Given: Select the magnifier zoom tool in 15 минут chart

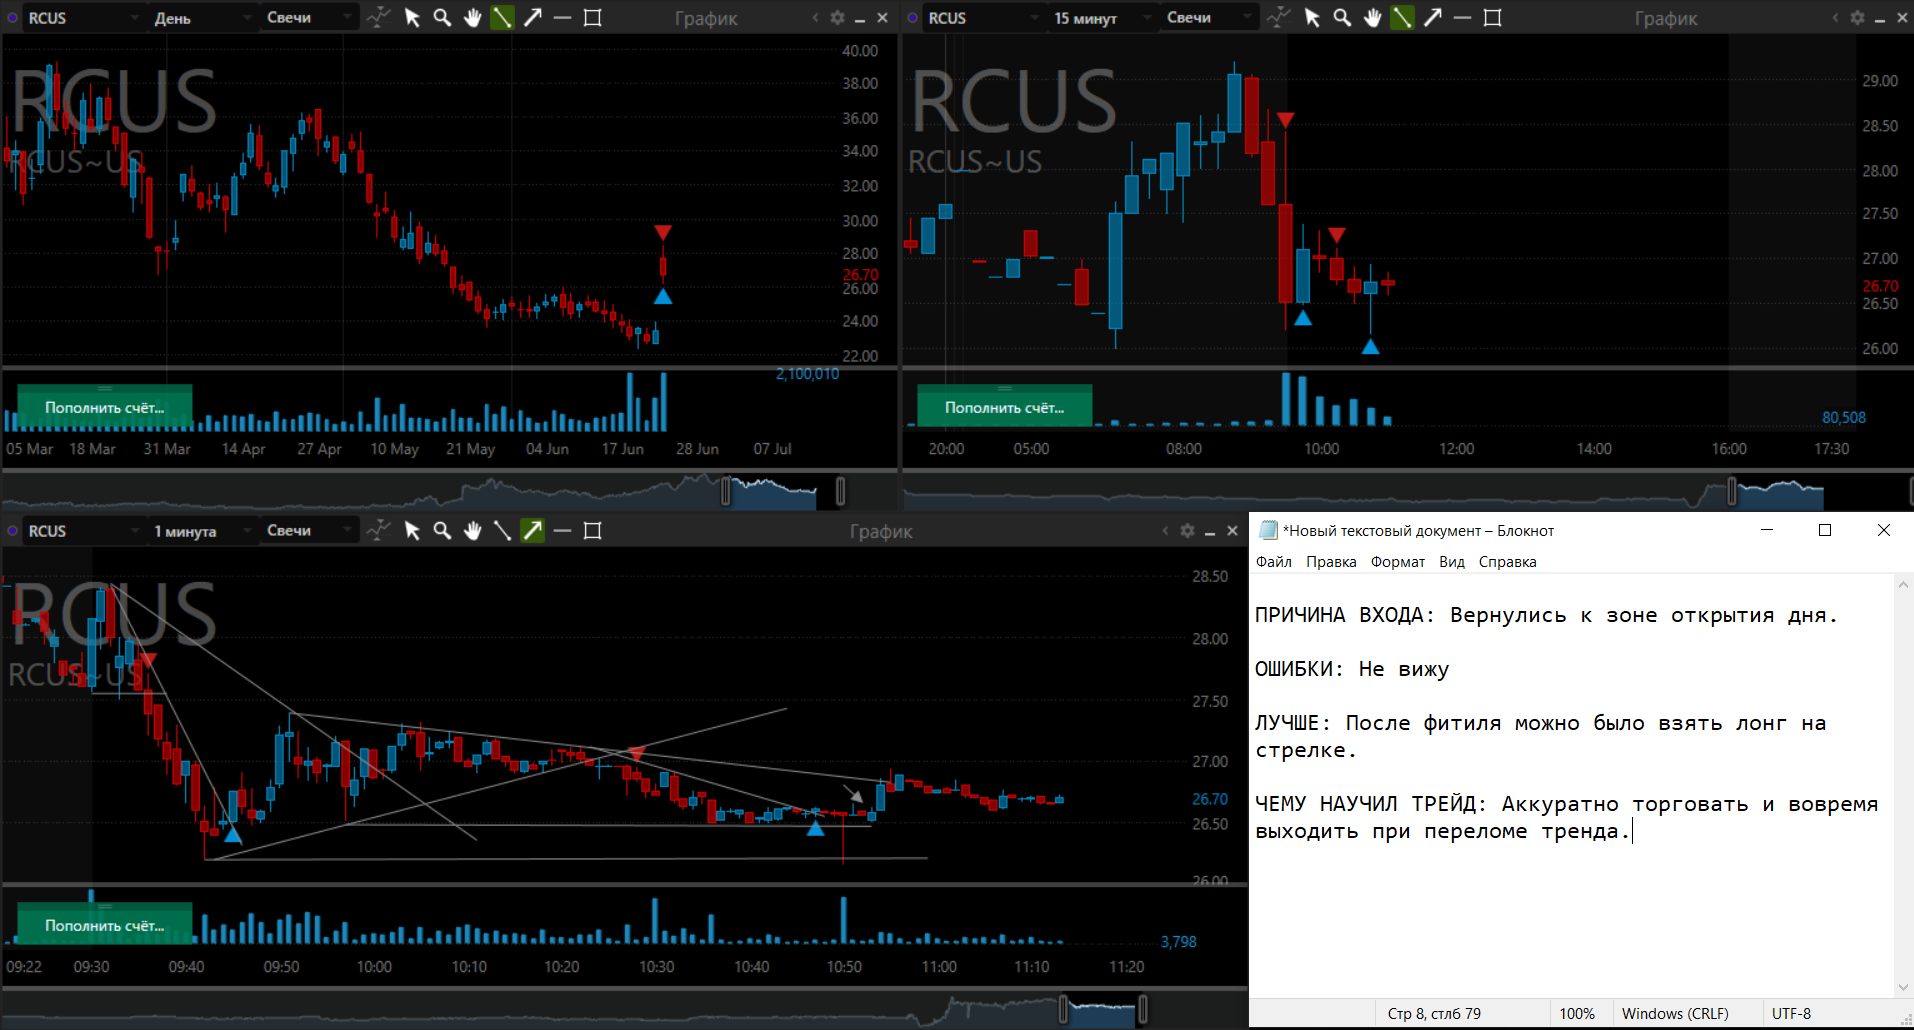Looking at the screenshot, I should (x=1342, y=17).
